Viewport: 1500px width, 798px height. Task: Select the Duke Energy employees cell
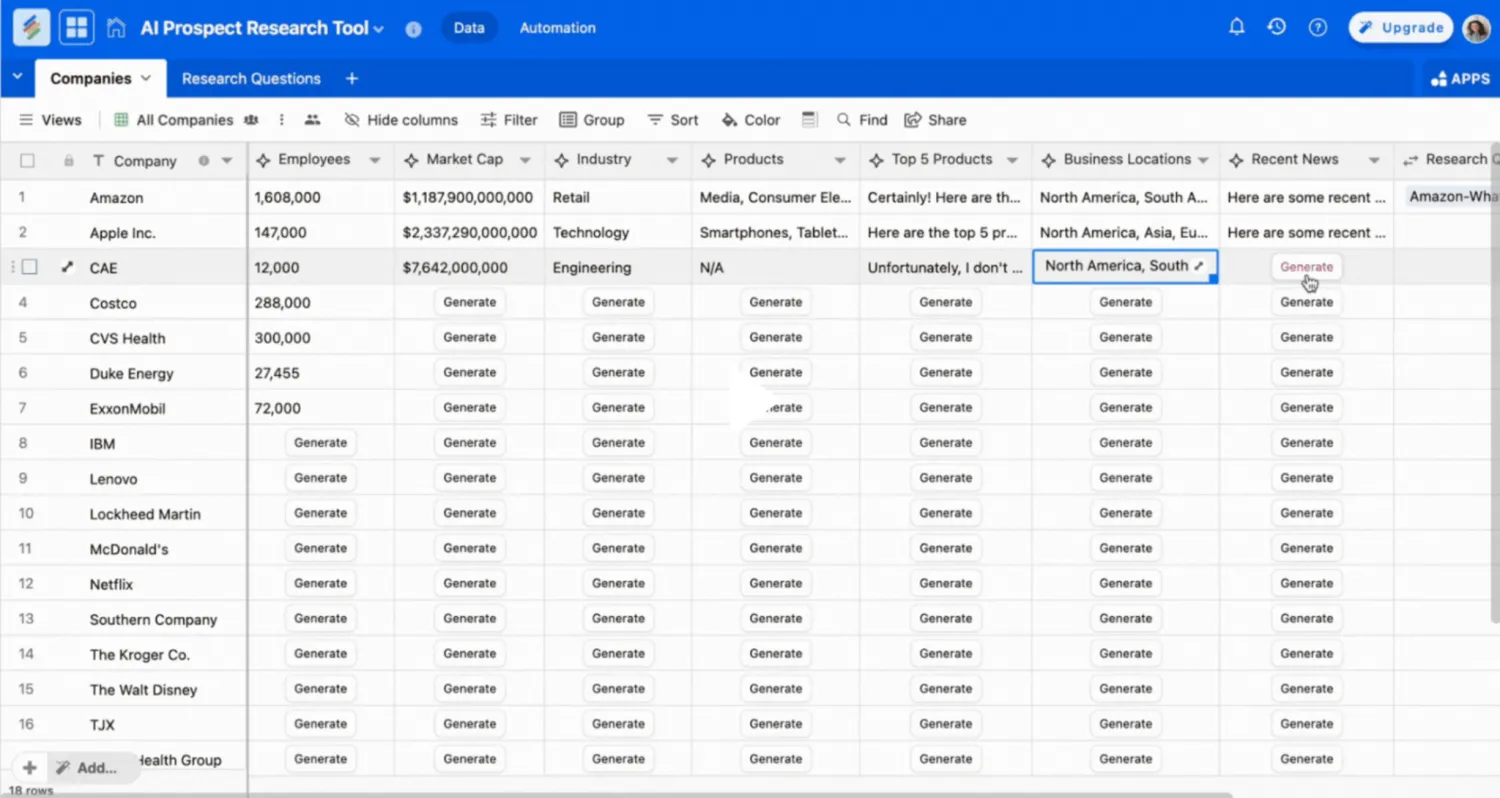pyautogui.click(x=321, y=373)
